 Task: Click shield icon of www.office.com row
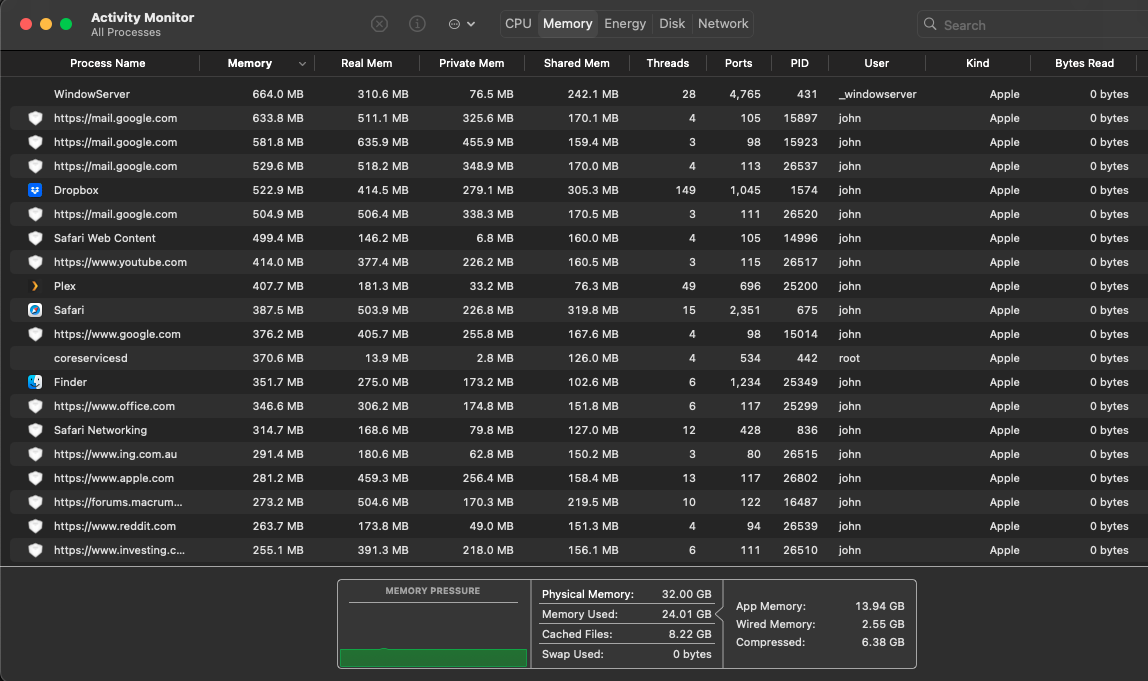coord(34,406)
